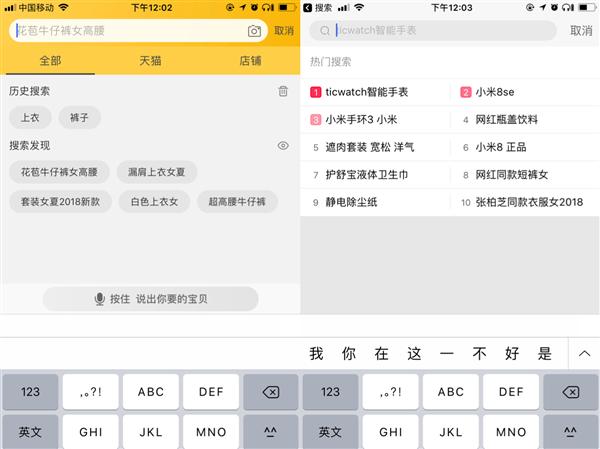
Task: Tap the camera icon in search bar
Action: tap(254, 31)
